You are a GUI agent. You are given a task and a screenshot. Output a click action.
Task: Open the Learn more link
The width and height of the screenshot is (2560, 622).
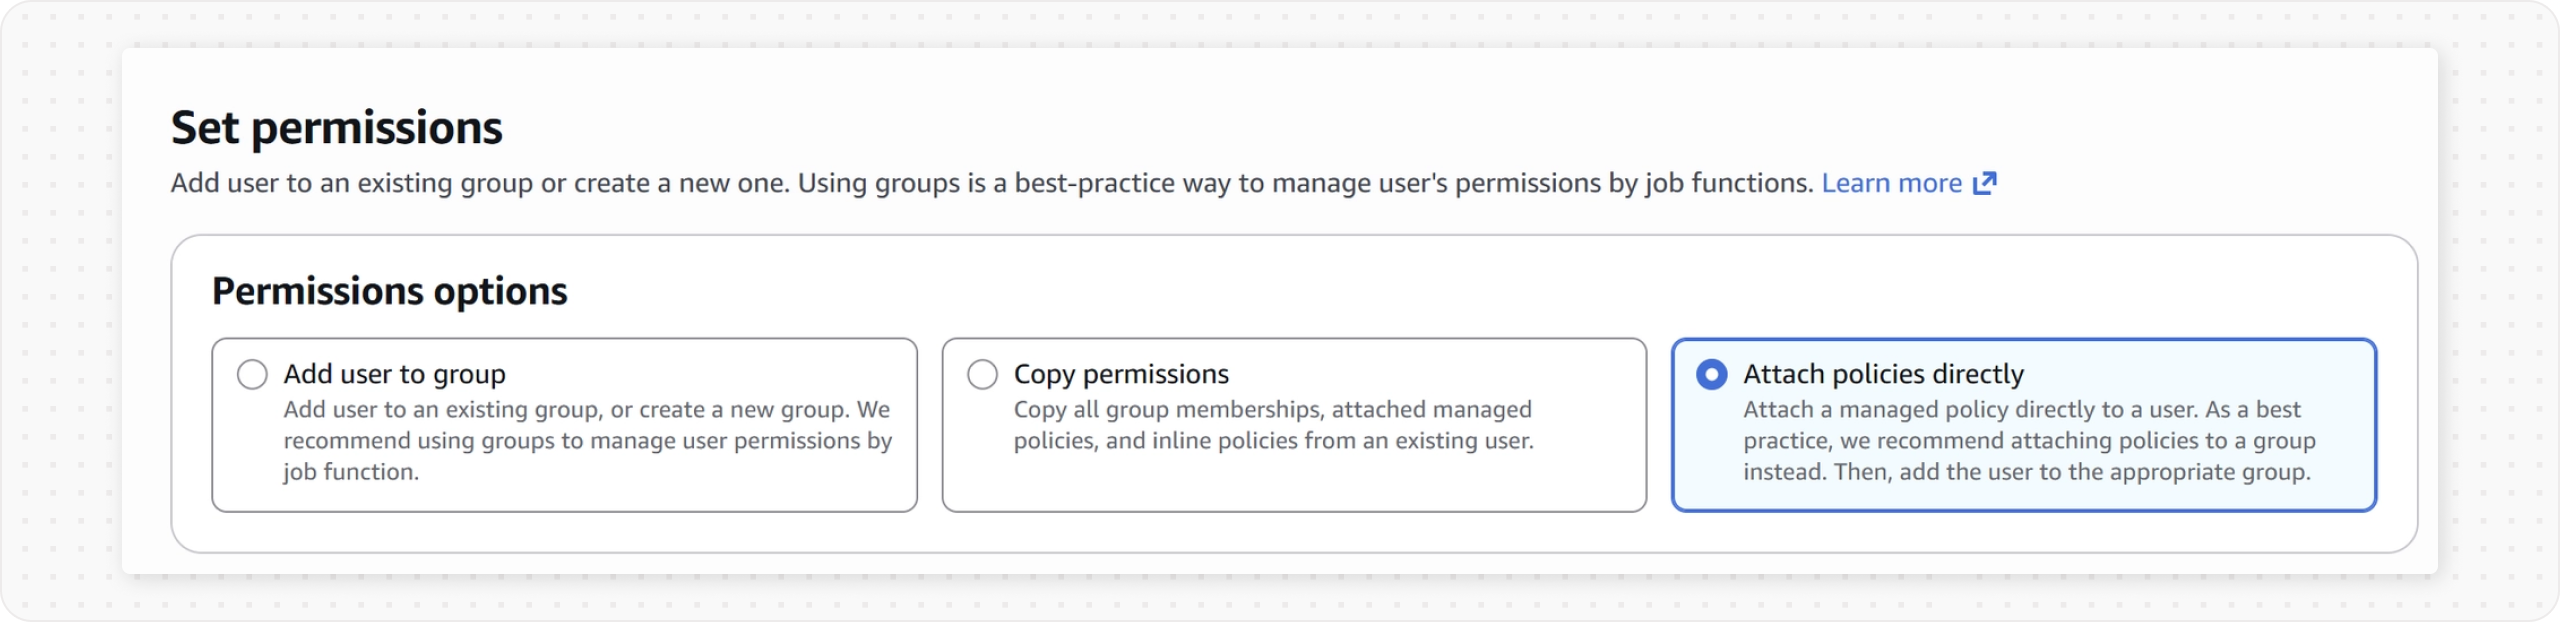1891,183
